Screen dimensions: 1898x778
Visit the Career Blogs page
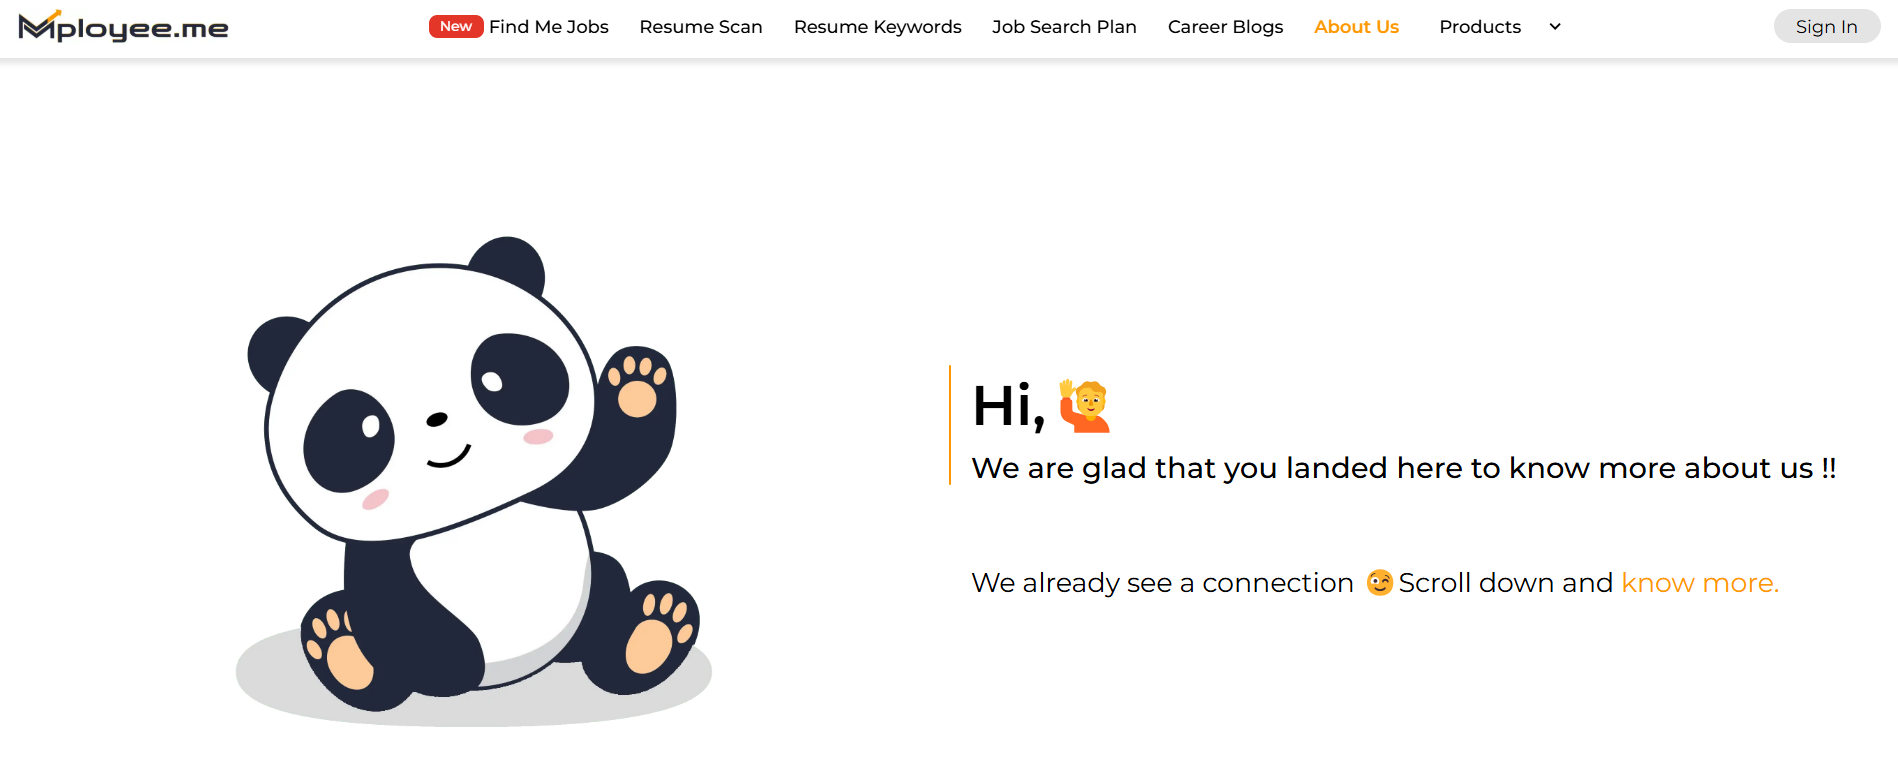pyautogui.click(x=1225, y=27)
